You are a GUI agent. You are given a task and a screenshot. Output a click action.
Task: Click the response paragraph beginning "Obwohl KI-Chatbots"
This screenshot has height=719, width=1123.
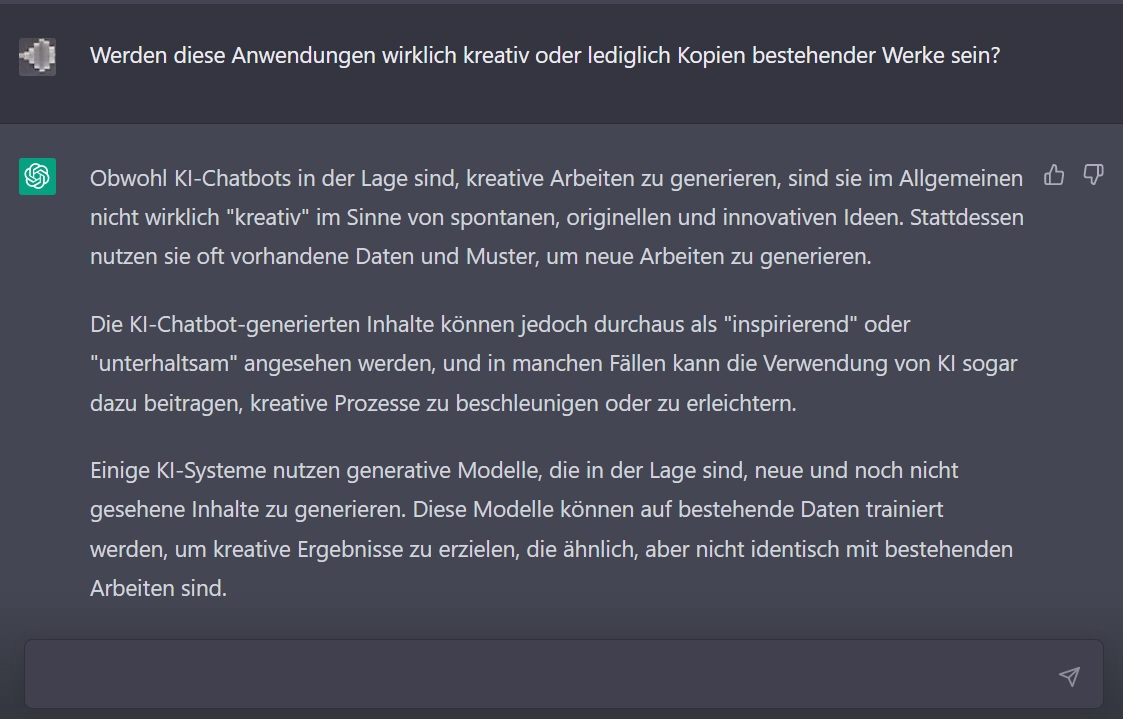556,217
